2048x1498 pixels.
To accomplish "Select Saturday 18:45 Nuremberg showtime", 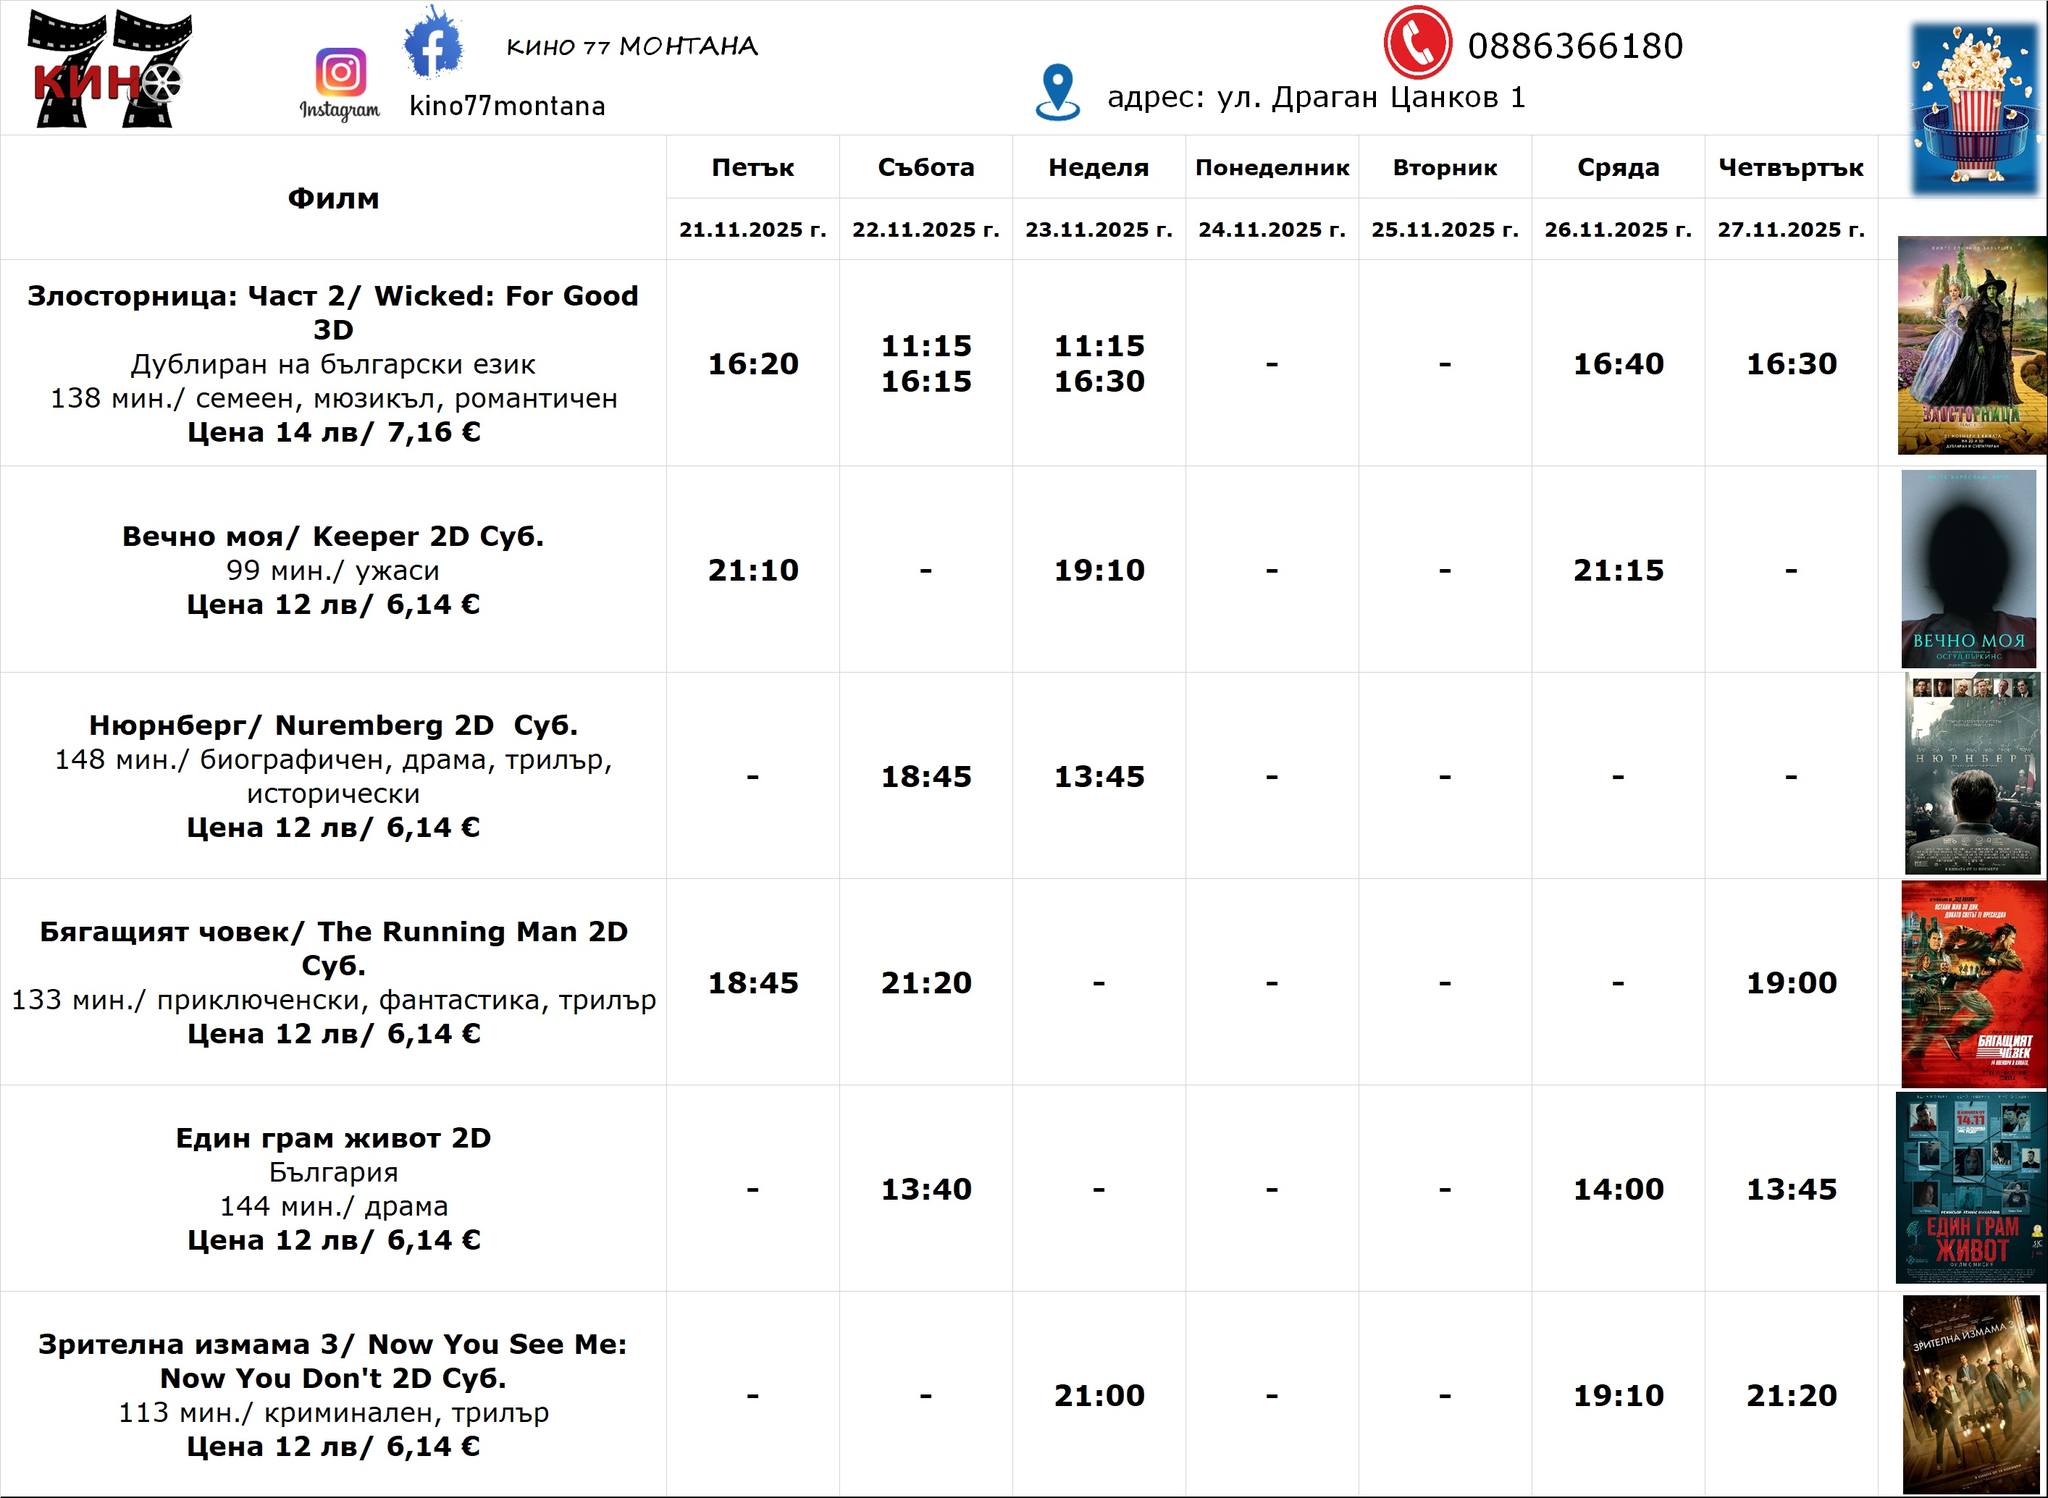I will (x=925, y=777).
